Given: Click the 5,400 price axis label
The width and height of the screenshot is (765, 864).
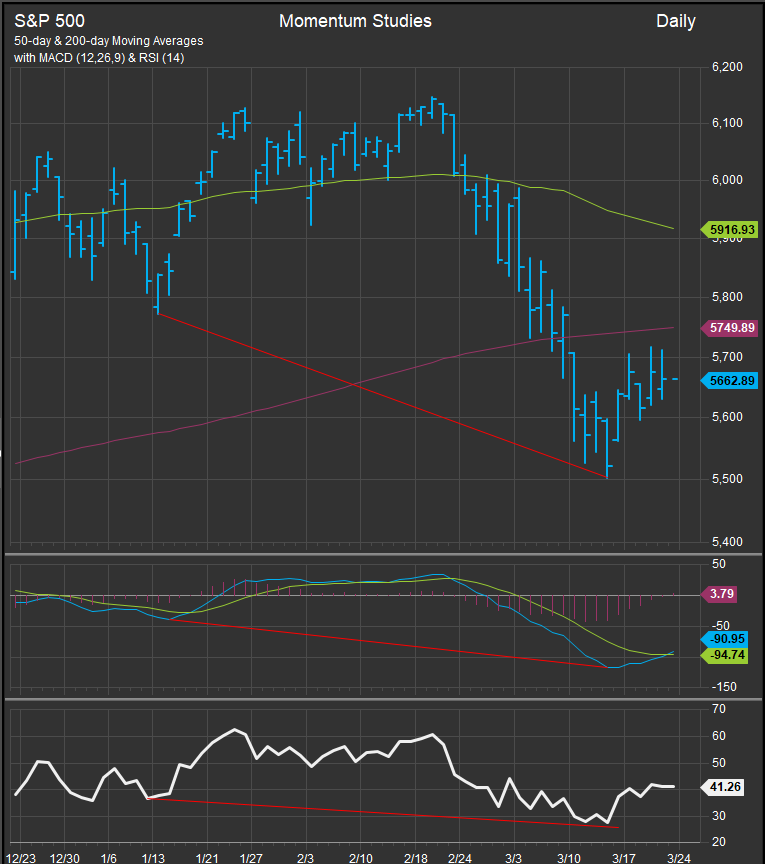Looking at the screenshot, I should [728, 542].
